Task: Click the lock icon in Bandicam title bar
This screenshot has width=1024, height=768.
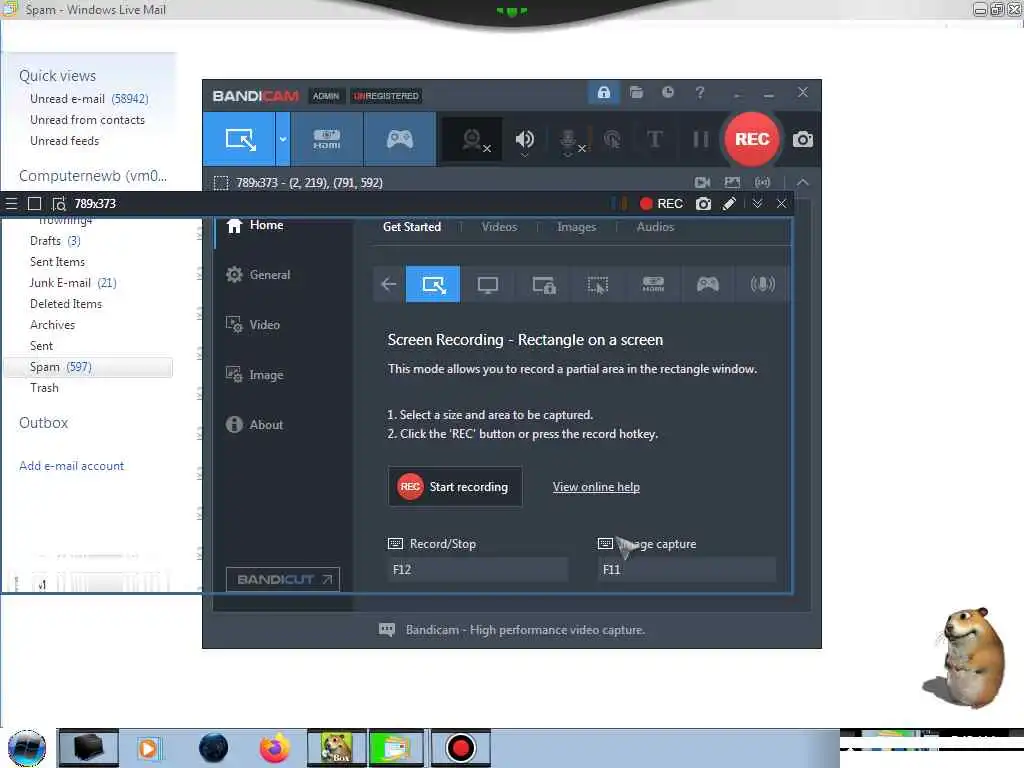Action: click(x=603, y=93)
